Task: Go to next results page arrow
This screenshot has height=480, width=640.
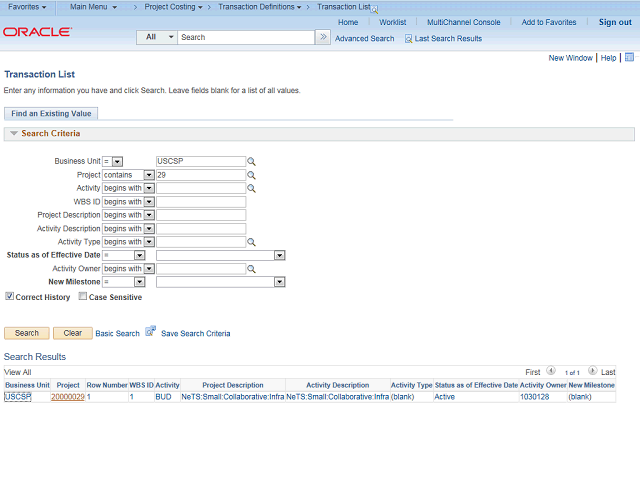Action: pos(592,371)
